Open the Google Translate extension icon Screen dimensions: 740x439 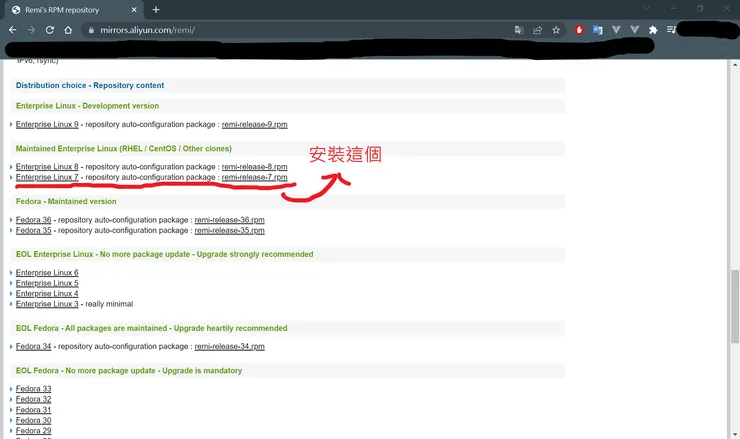[597, 30]
